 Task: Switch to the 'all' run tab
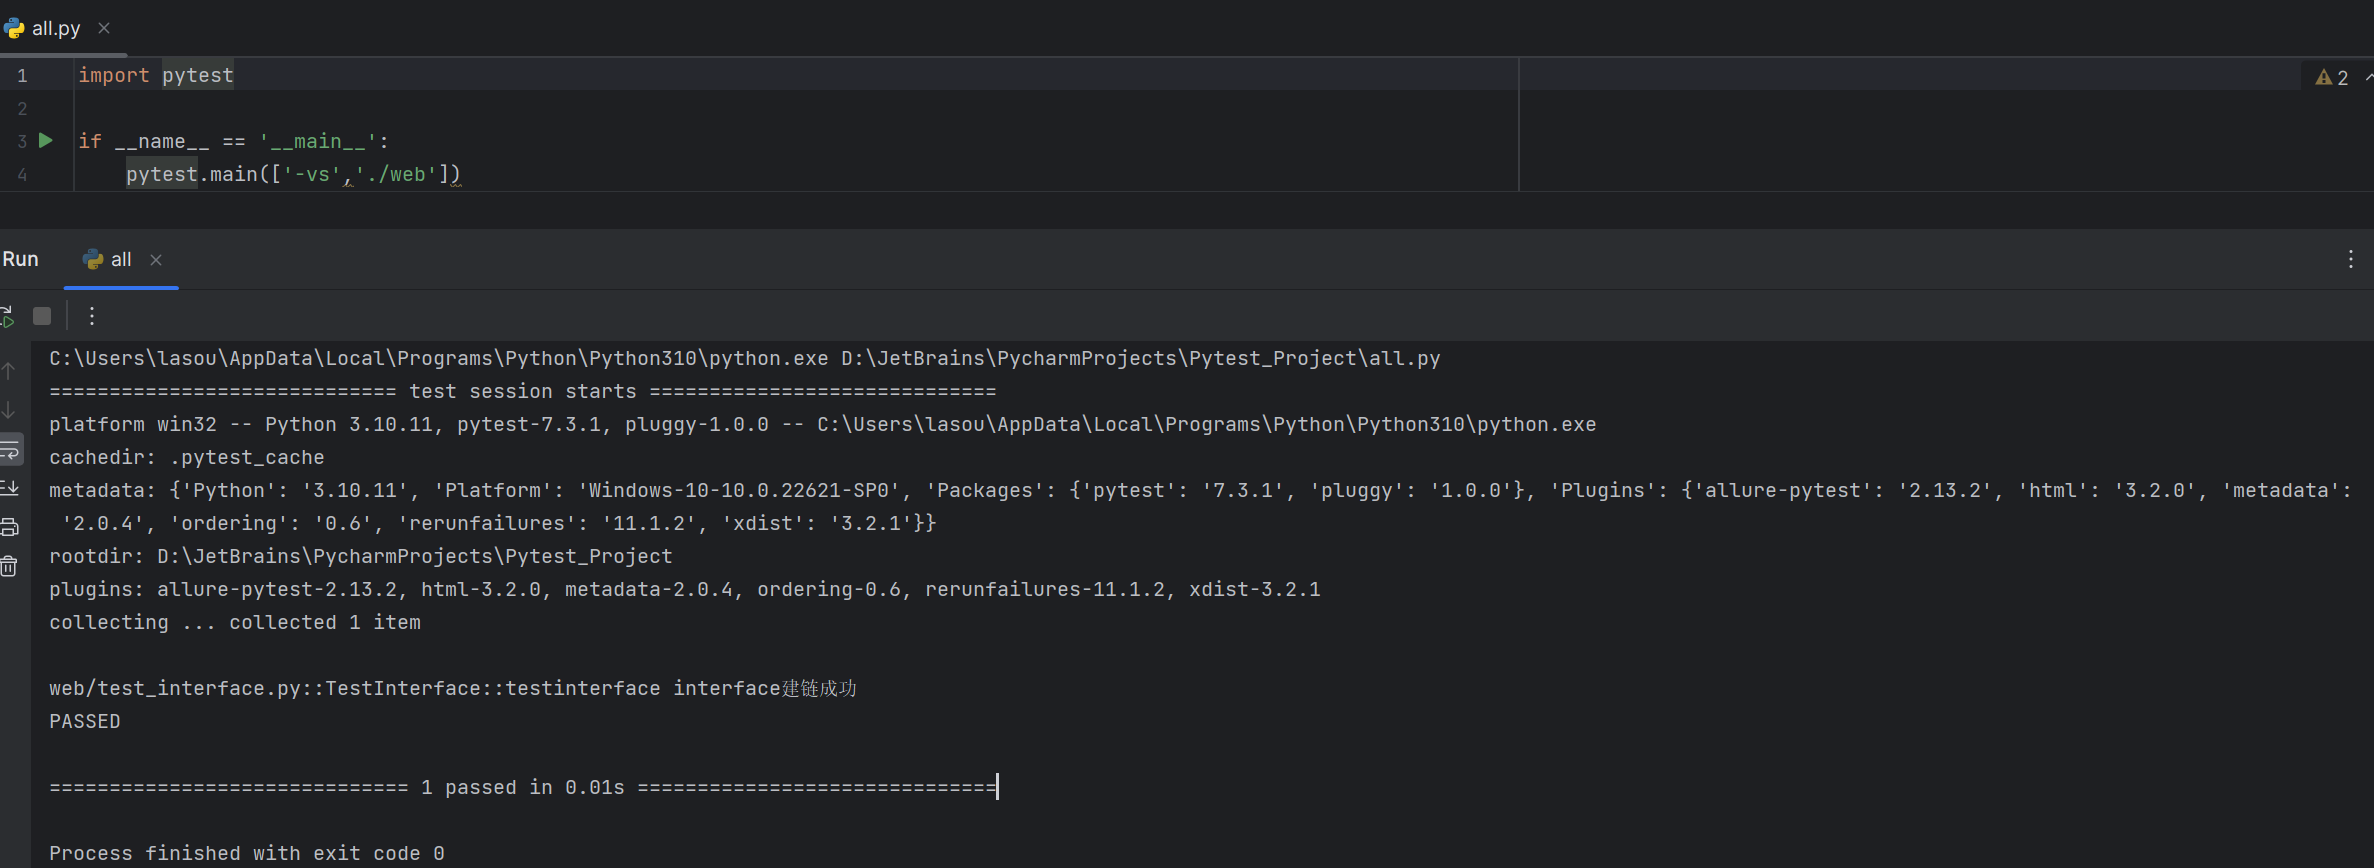coord(120,260)
